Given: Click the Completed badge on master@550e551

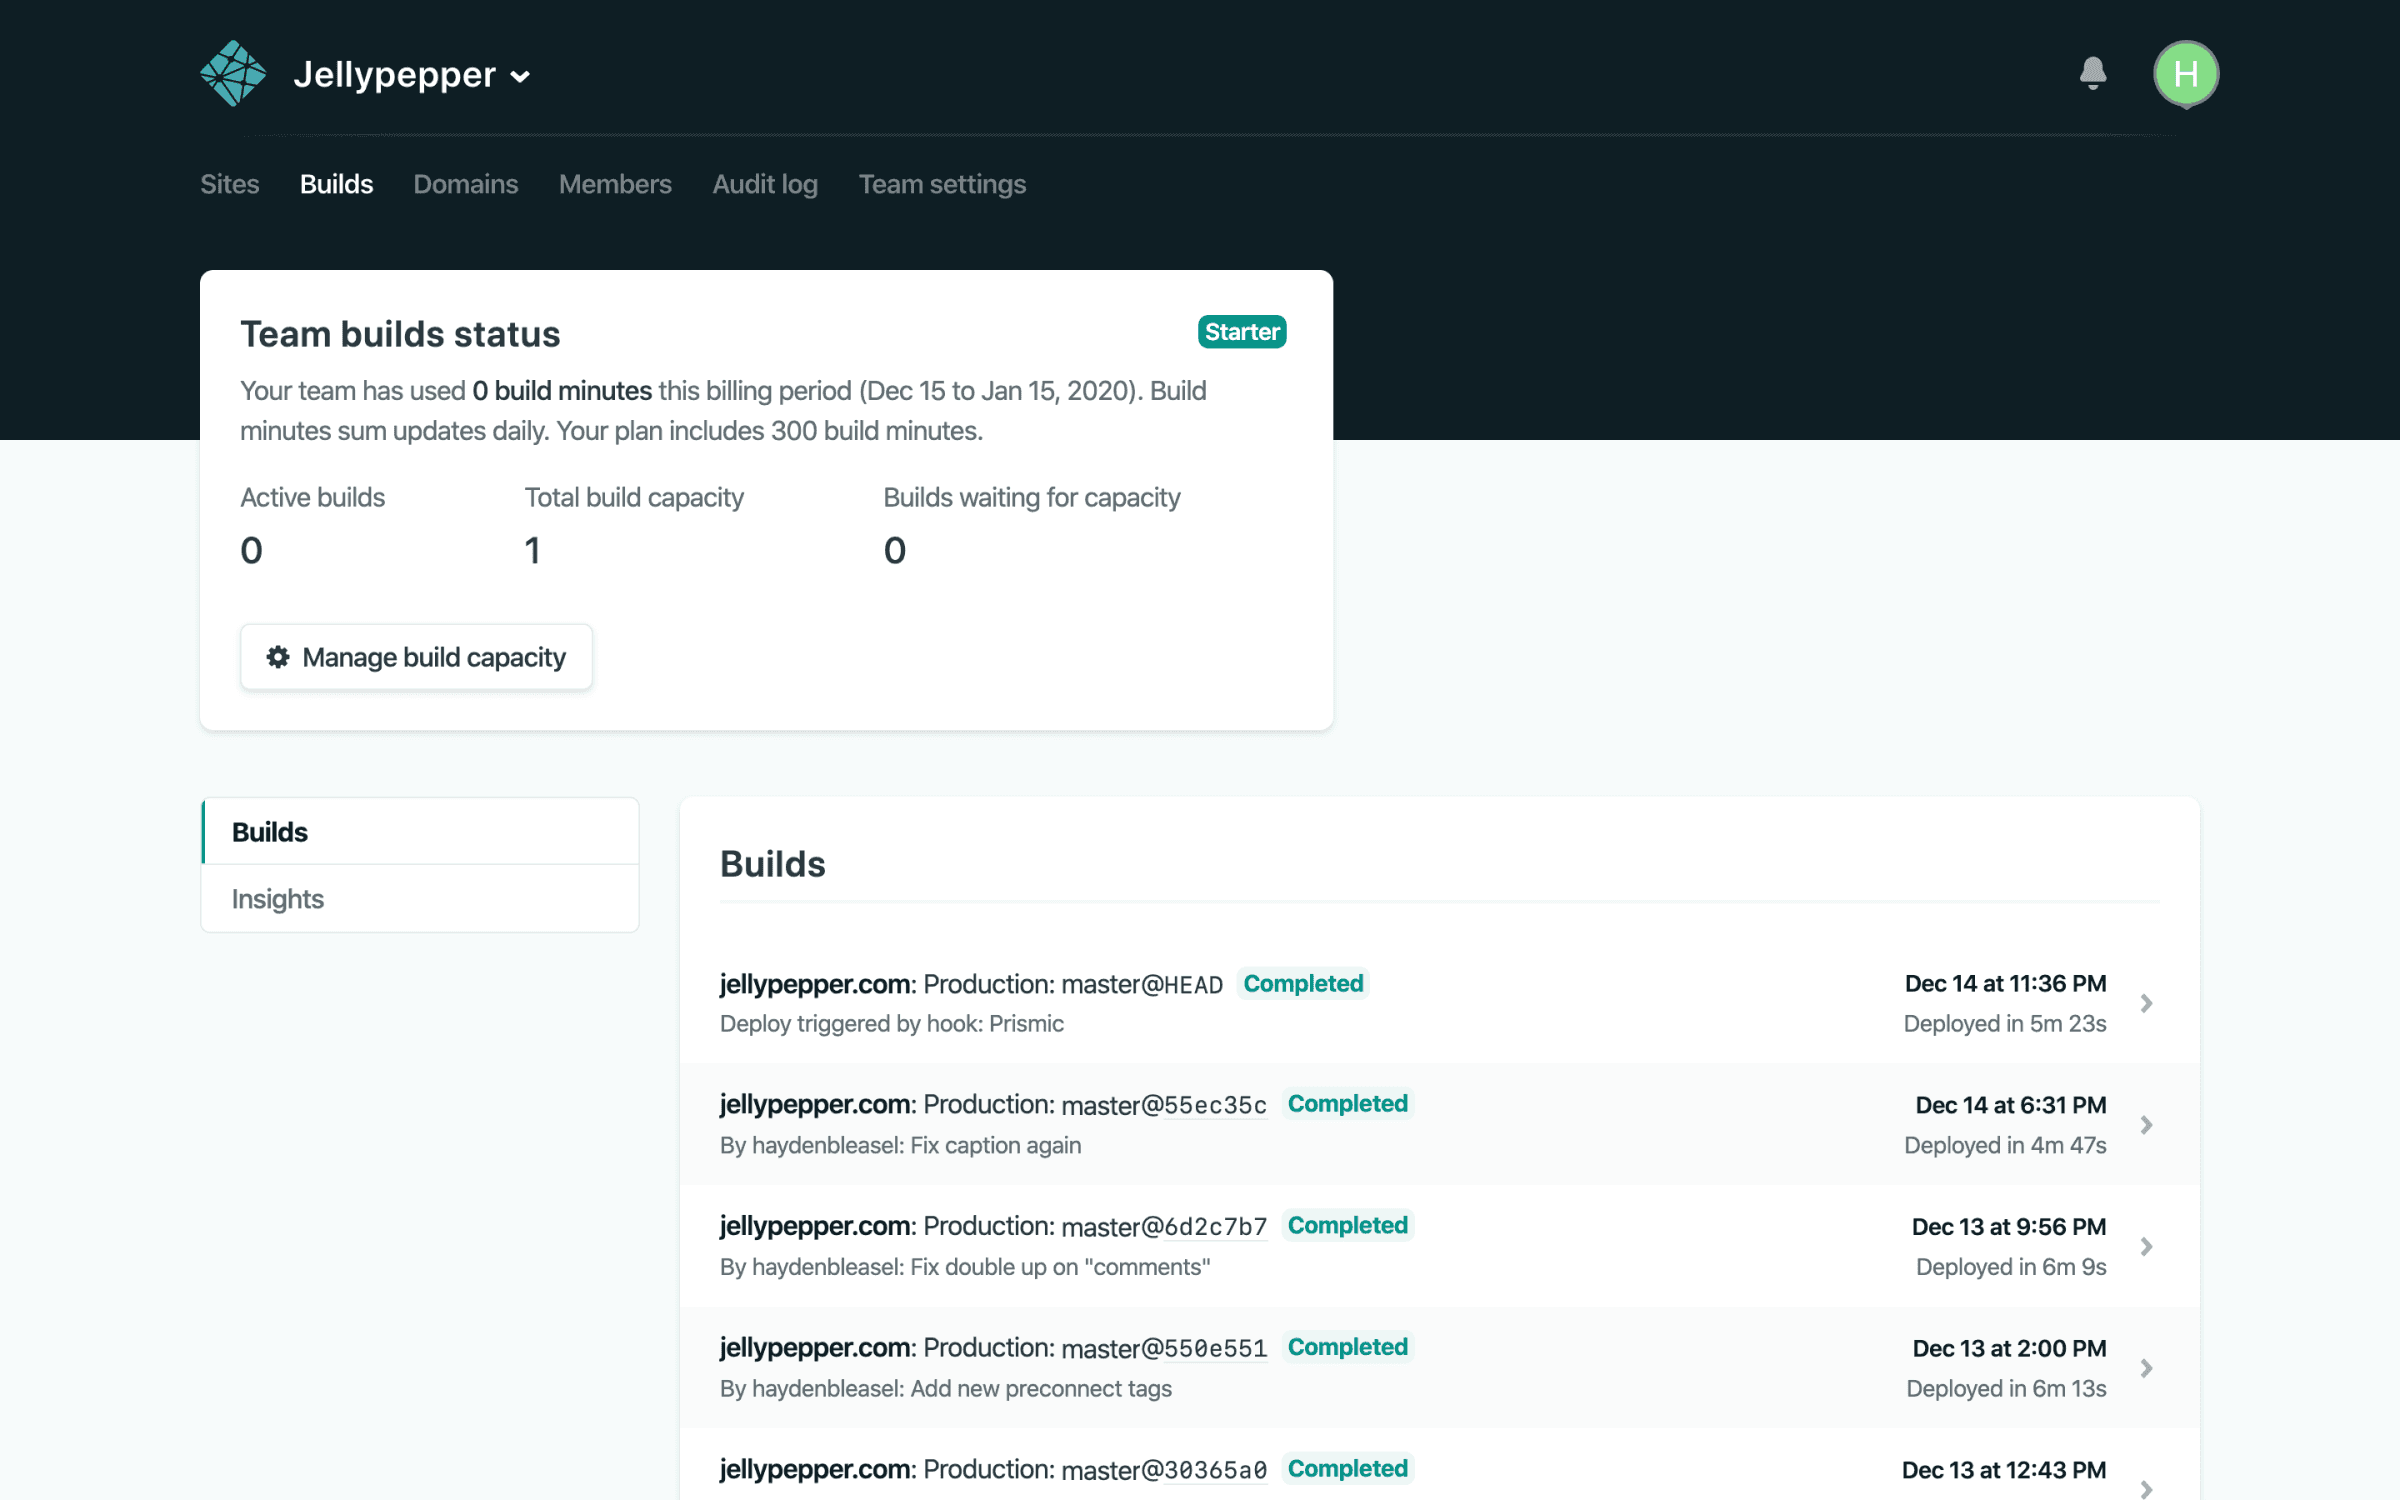Looking at the screenshot, I should 1347,1347.
